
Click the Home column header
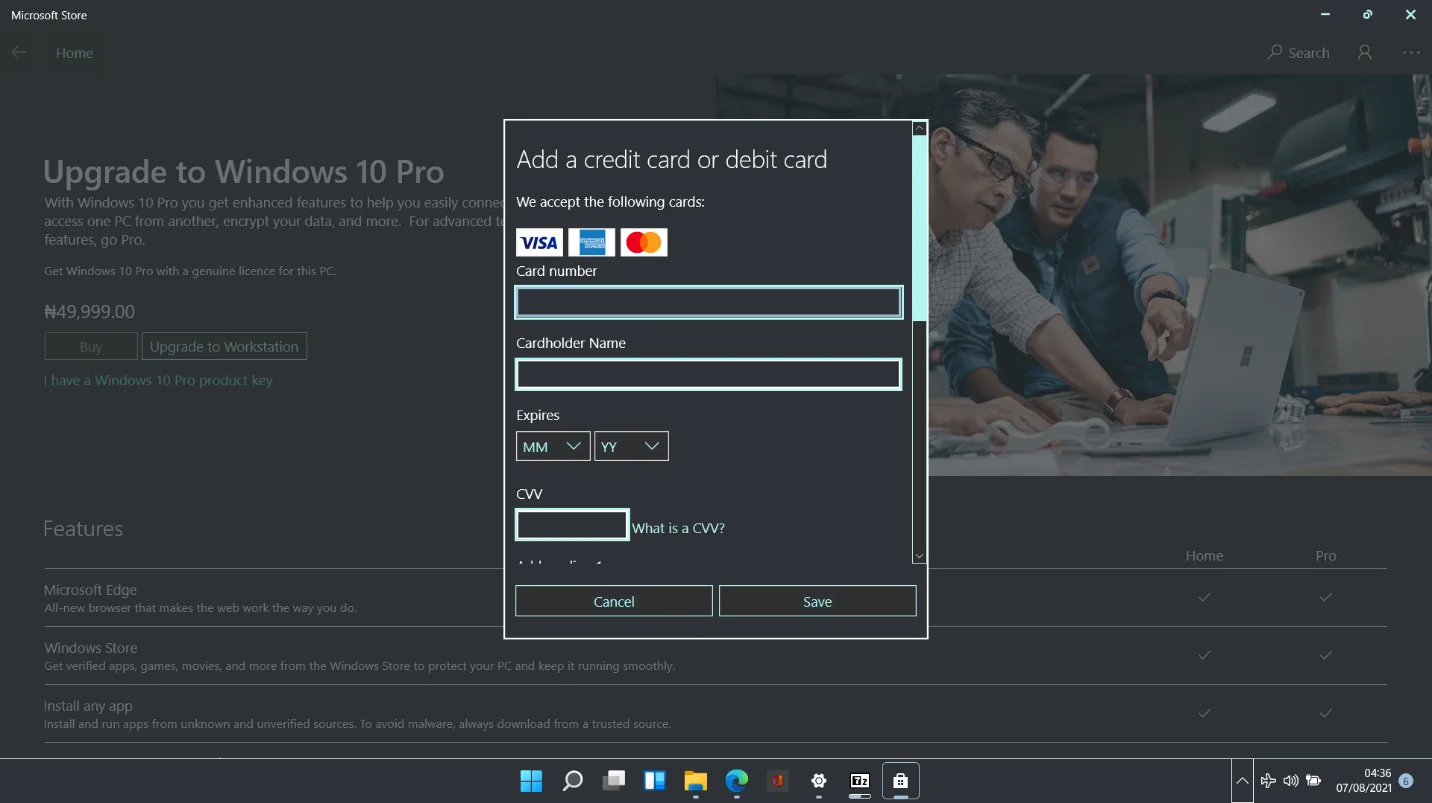tap(1204, 556)
